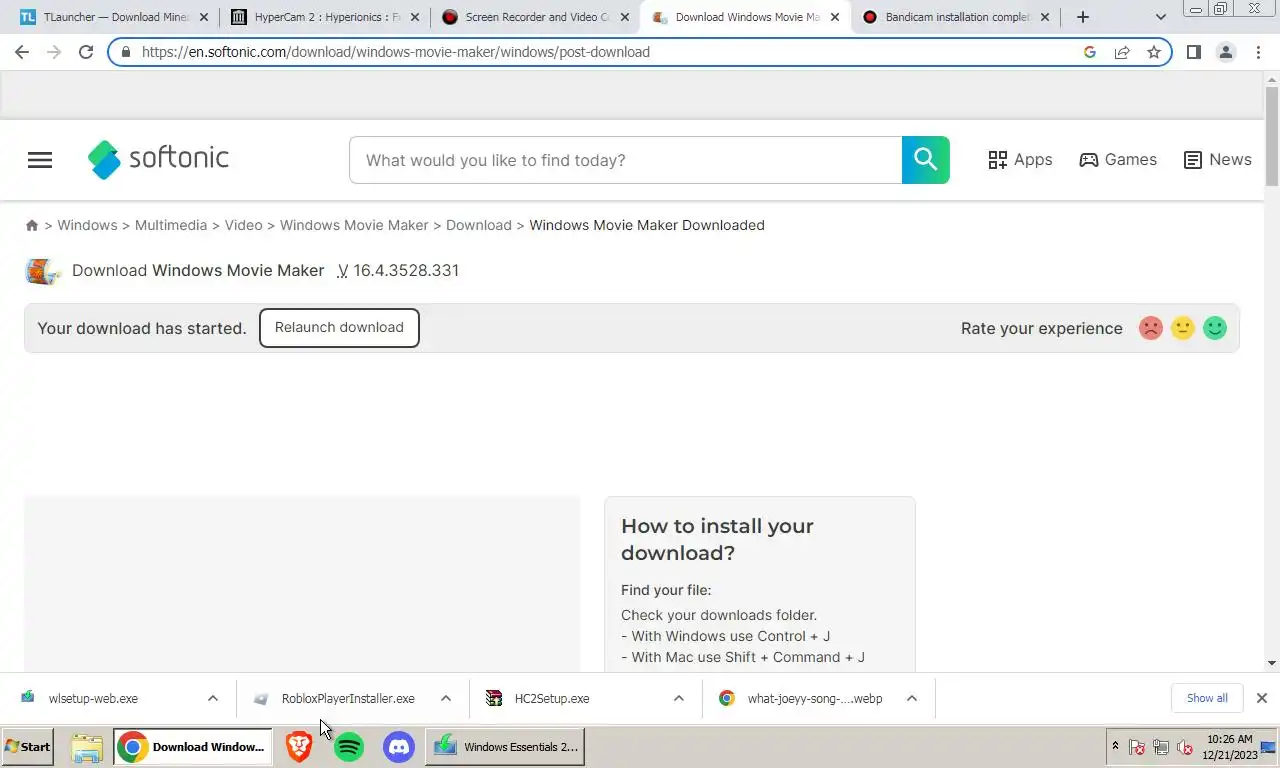Viewport: 1280px width, 768px height.
Task: Open the tab search dropdown
Action: tap(1161, 17)
